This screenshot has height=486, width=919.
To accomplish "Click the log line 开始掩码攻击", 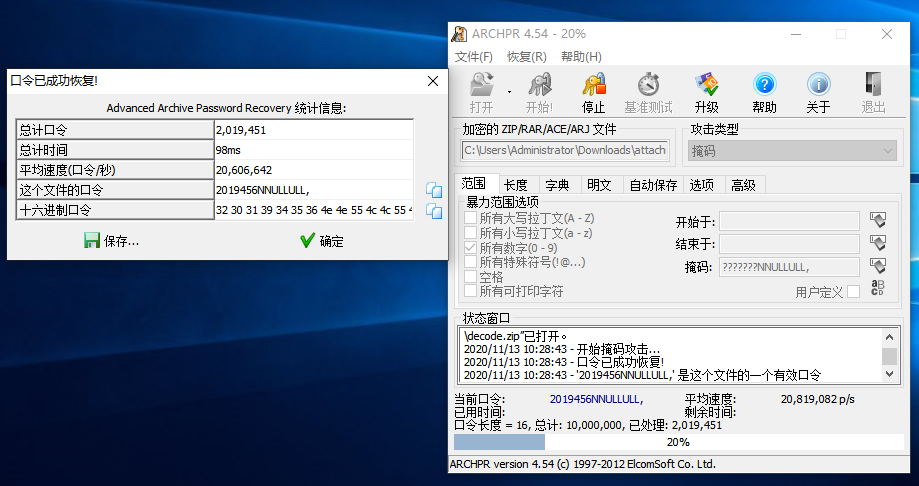I will point(561,349).
